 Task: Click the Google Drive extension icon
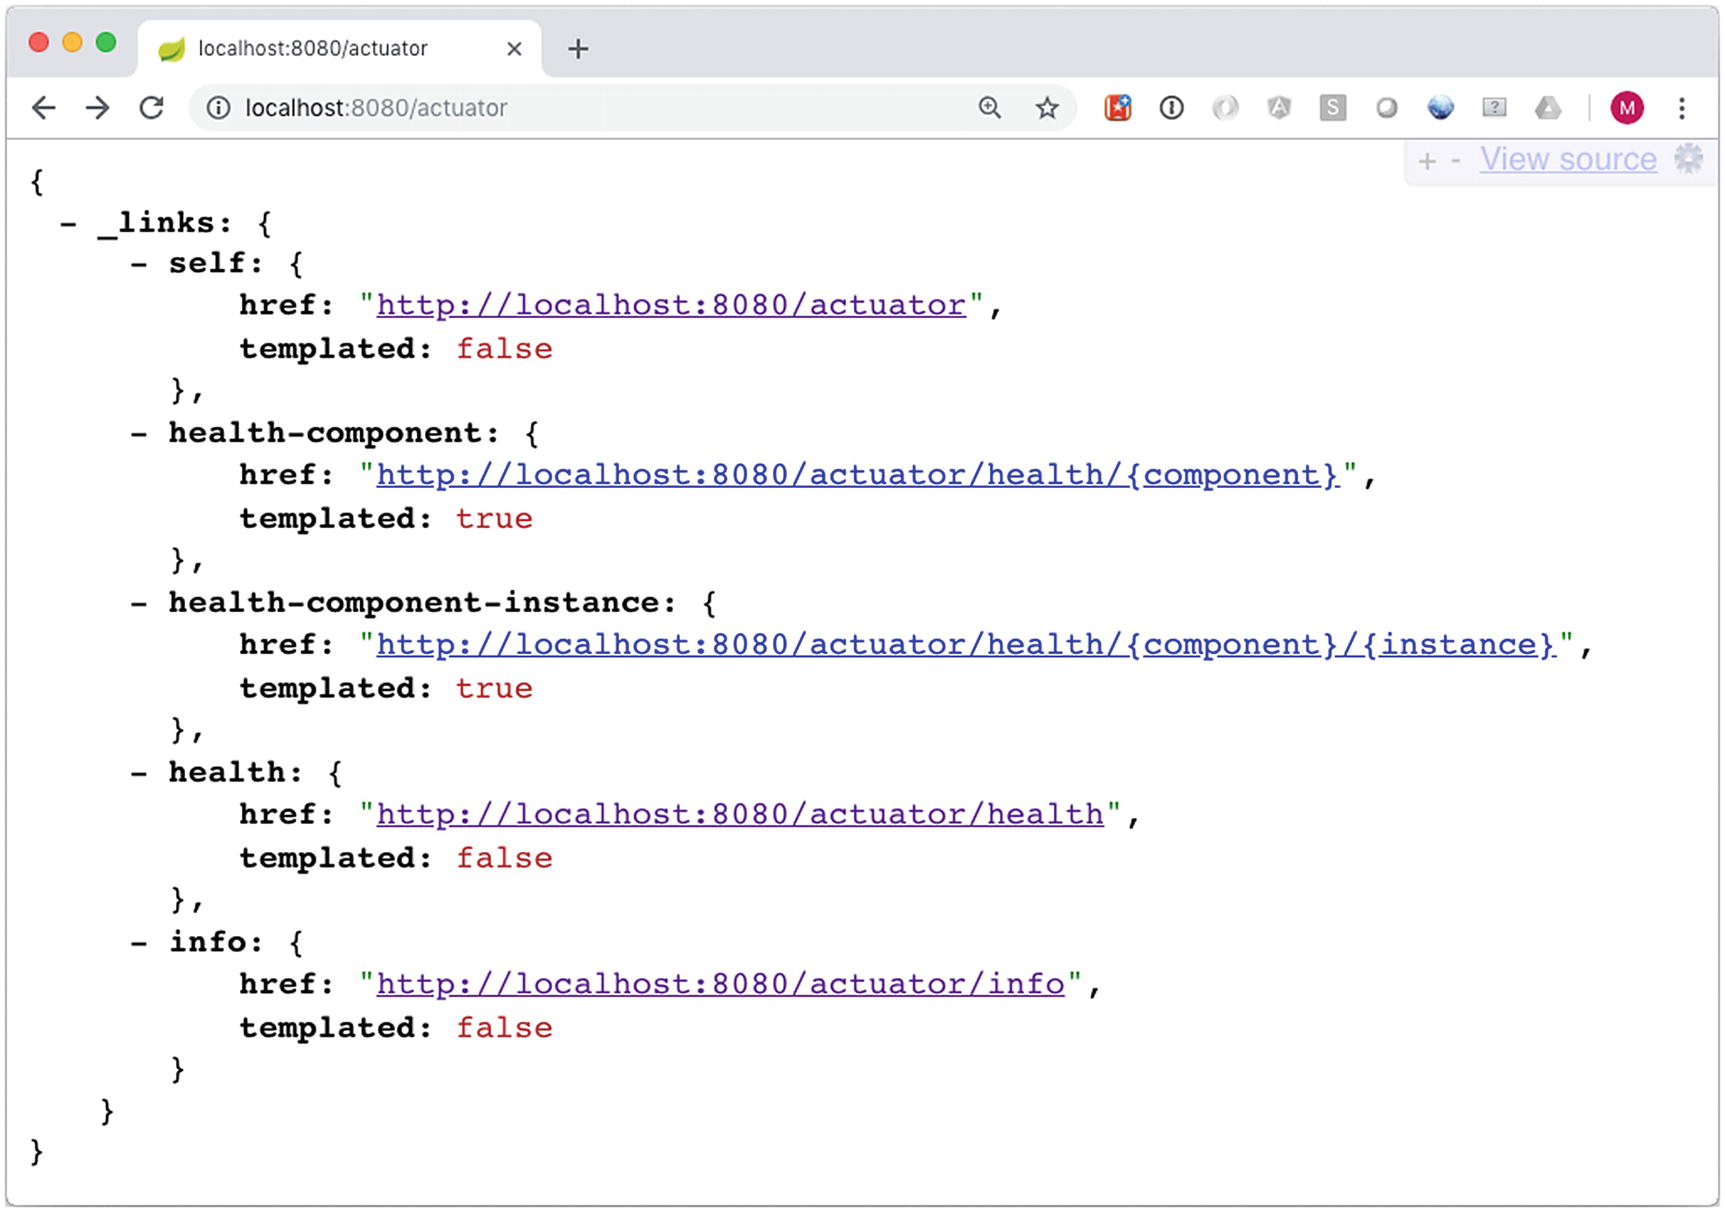[x=1548, y=107]
